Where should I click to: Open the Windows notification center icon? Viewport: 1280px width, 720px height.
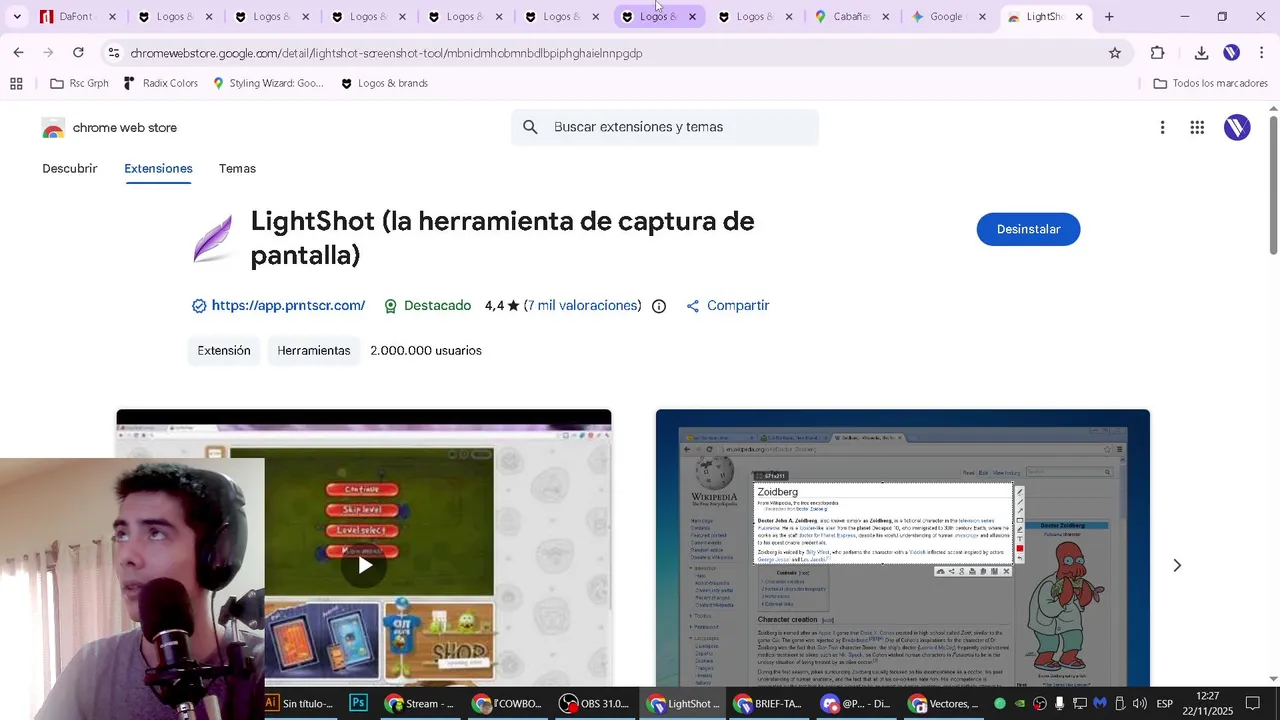click(1253, 704)
